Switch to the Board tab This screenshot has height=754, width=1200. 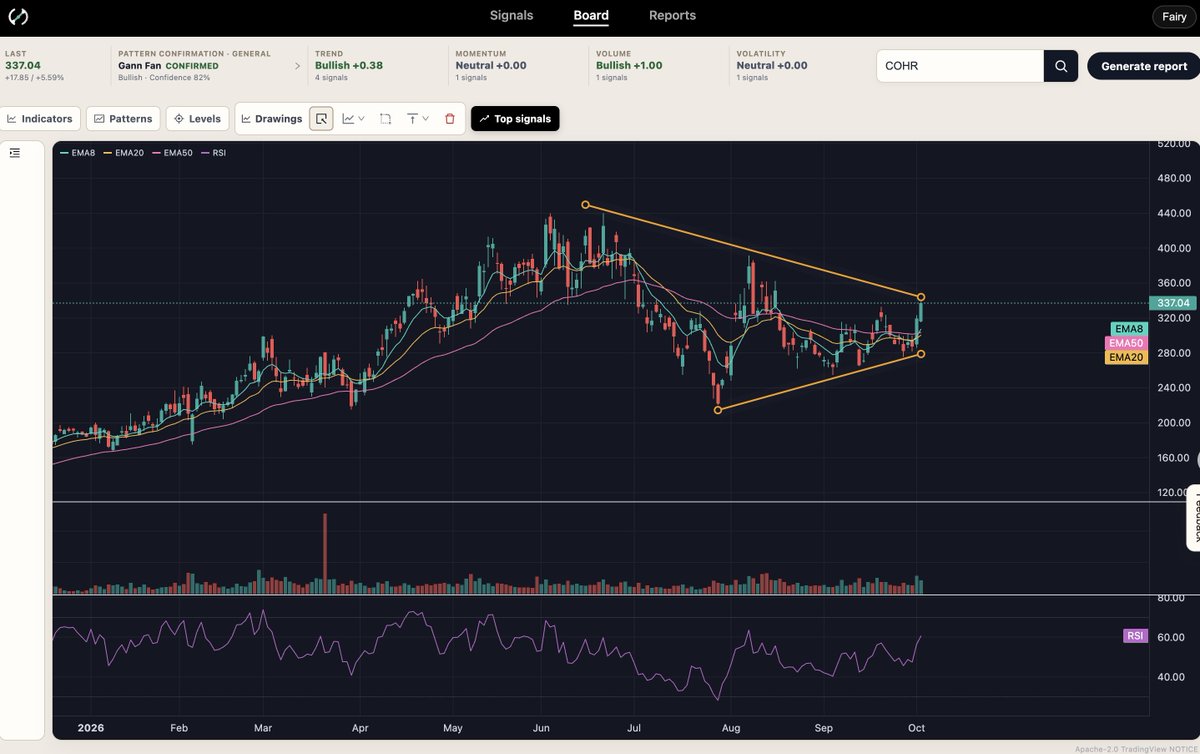(591, 16)
